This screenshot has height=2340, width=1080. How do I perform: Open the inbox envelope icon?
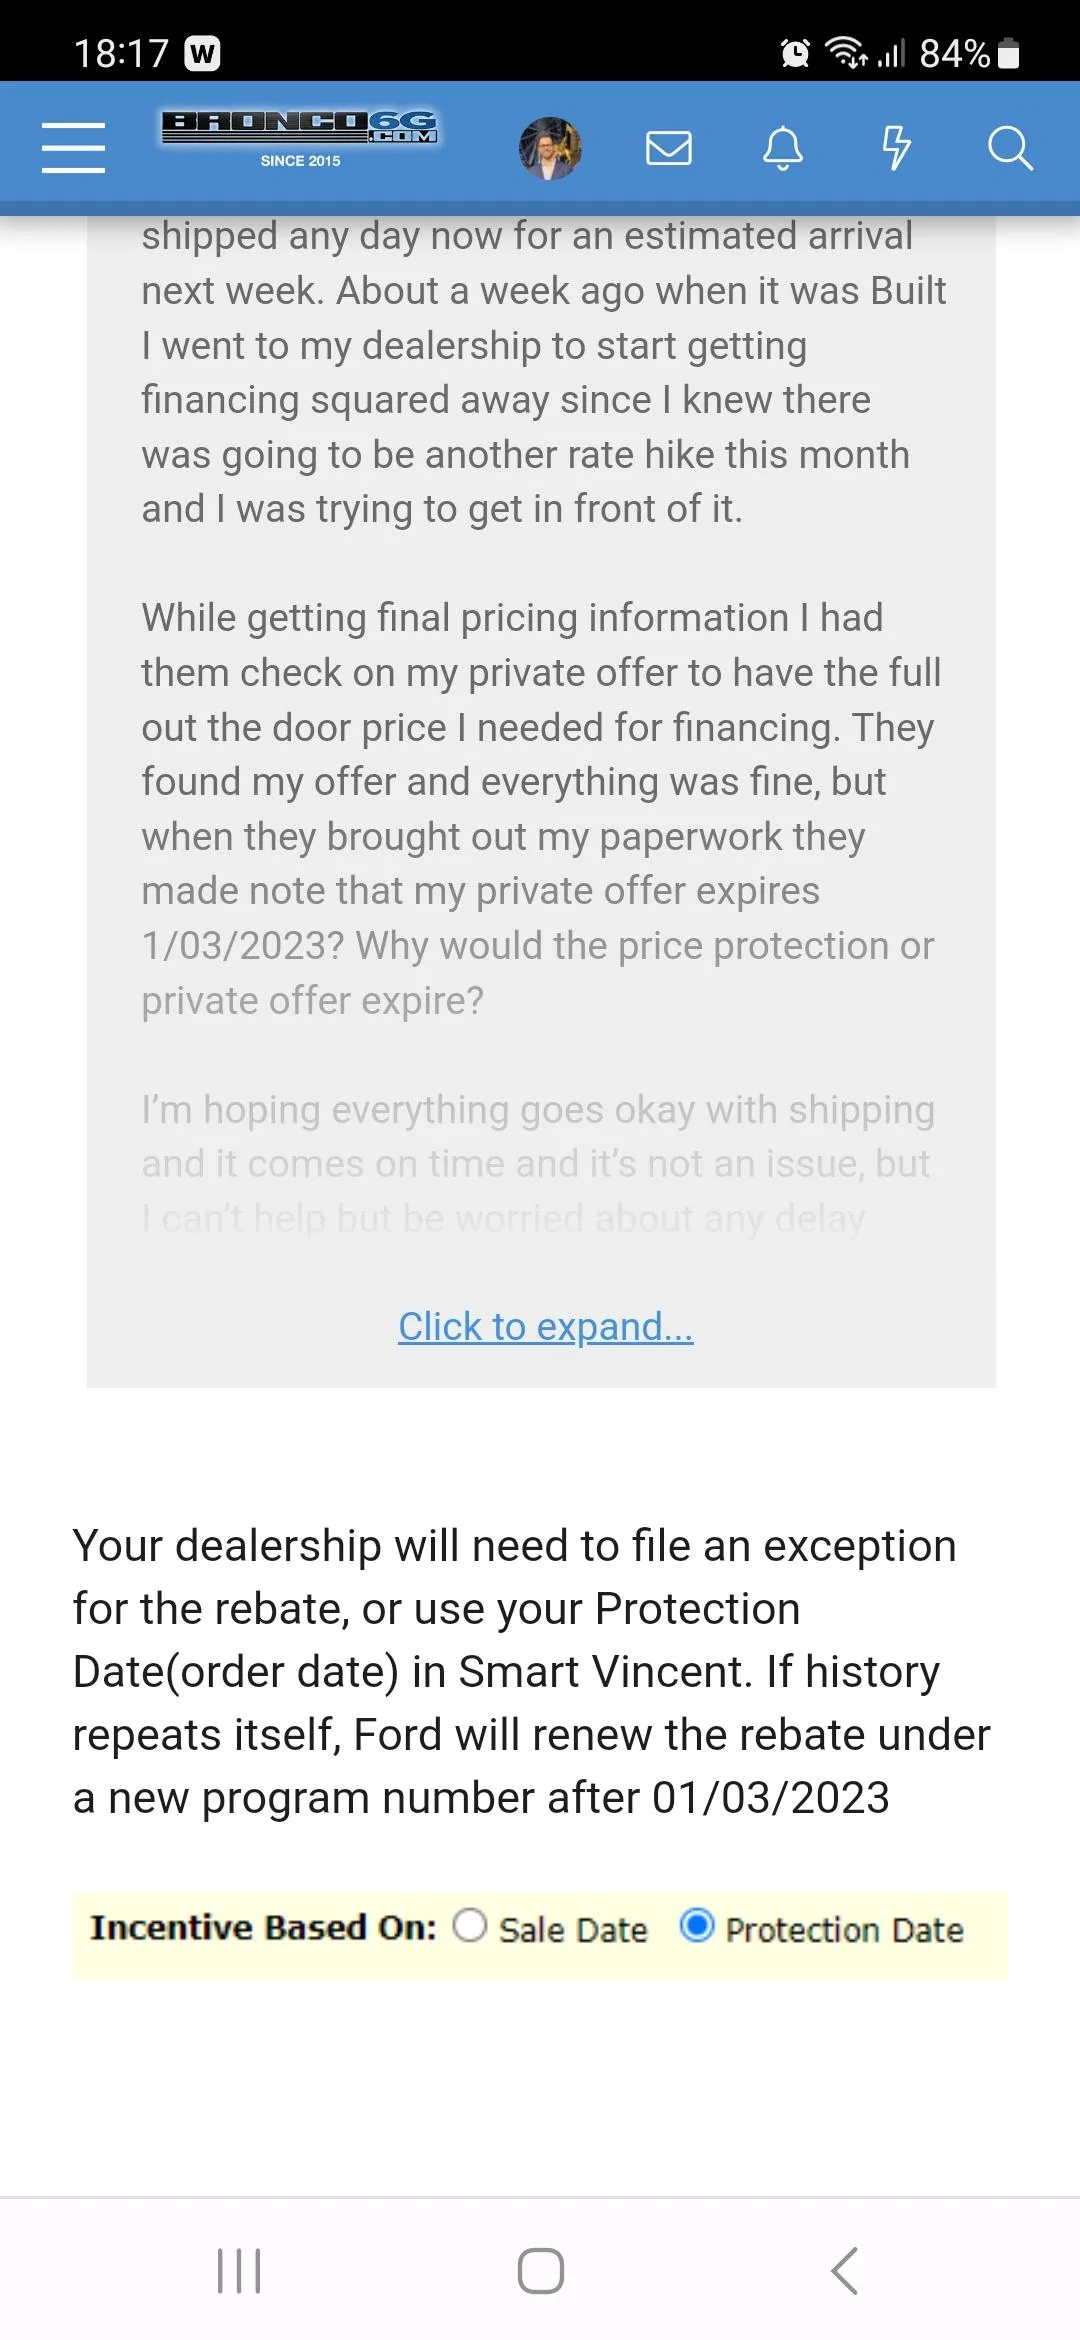(x=669, y=148)
